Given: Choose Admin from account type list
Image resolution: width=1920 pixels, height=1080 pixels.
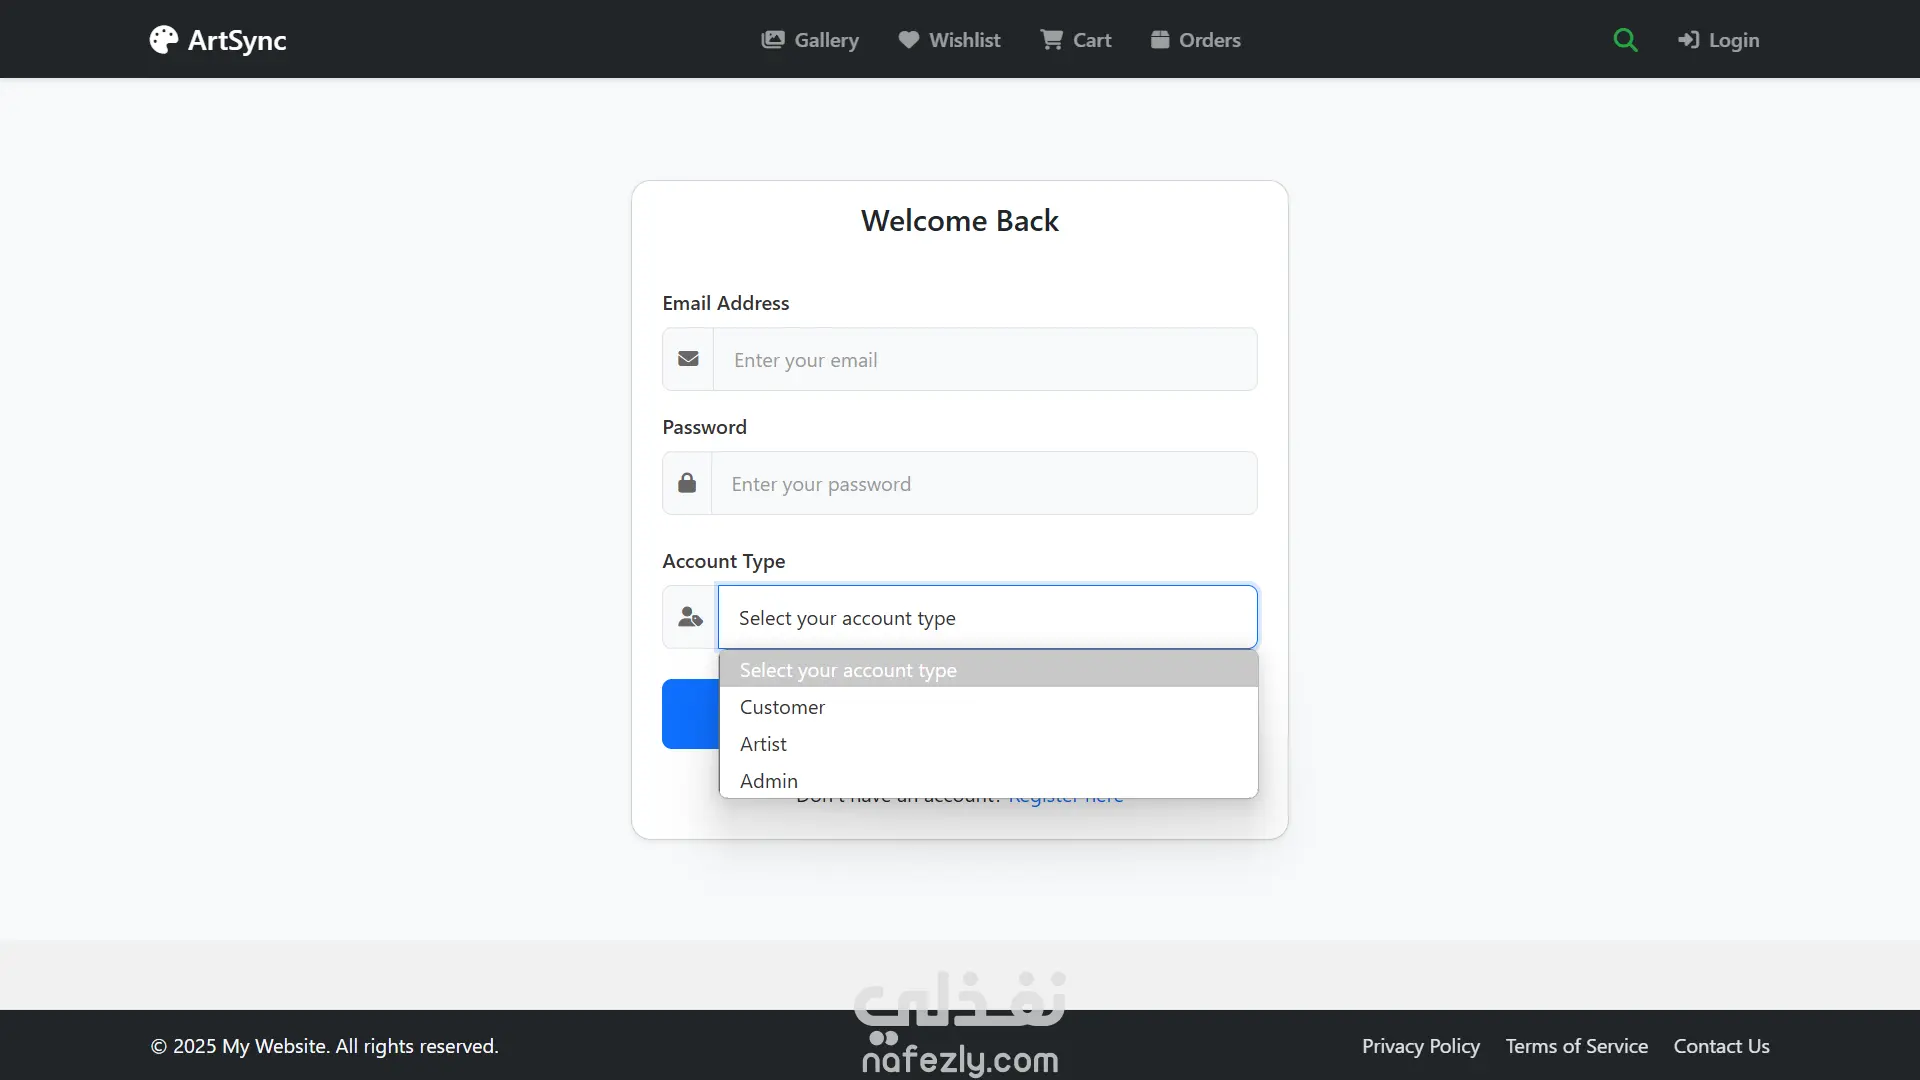Looking at the screenshot, I should (768, 781).
